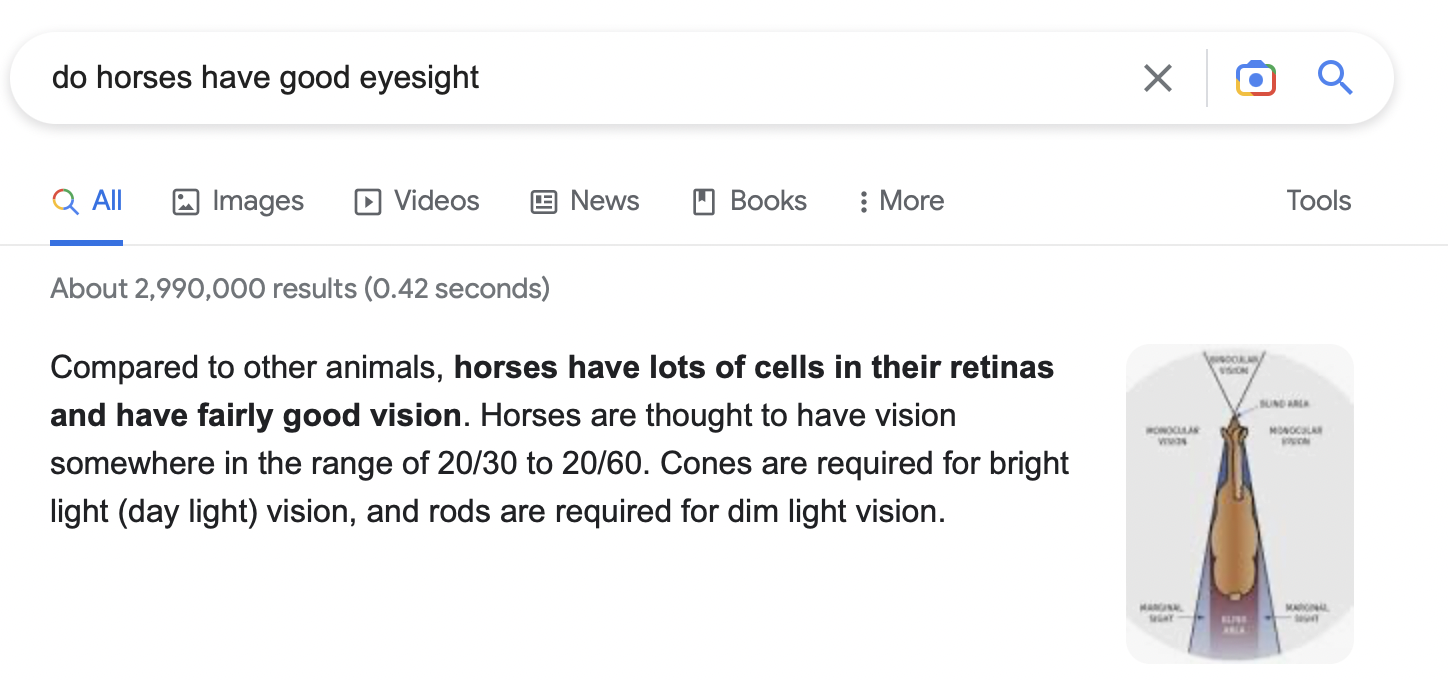Click the multicolor magnifier icon beside All
The width and height of the screenshot is (1448, 680).
[65, 202]
